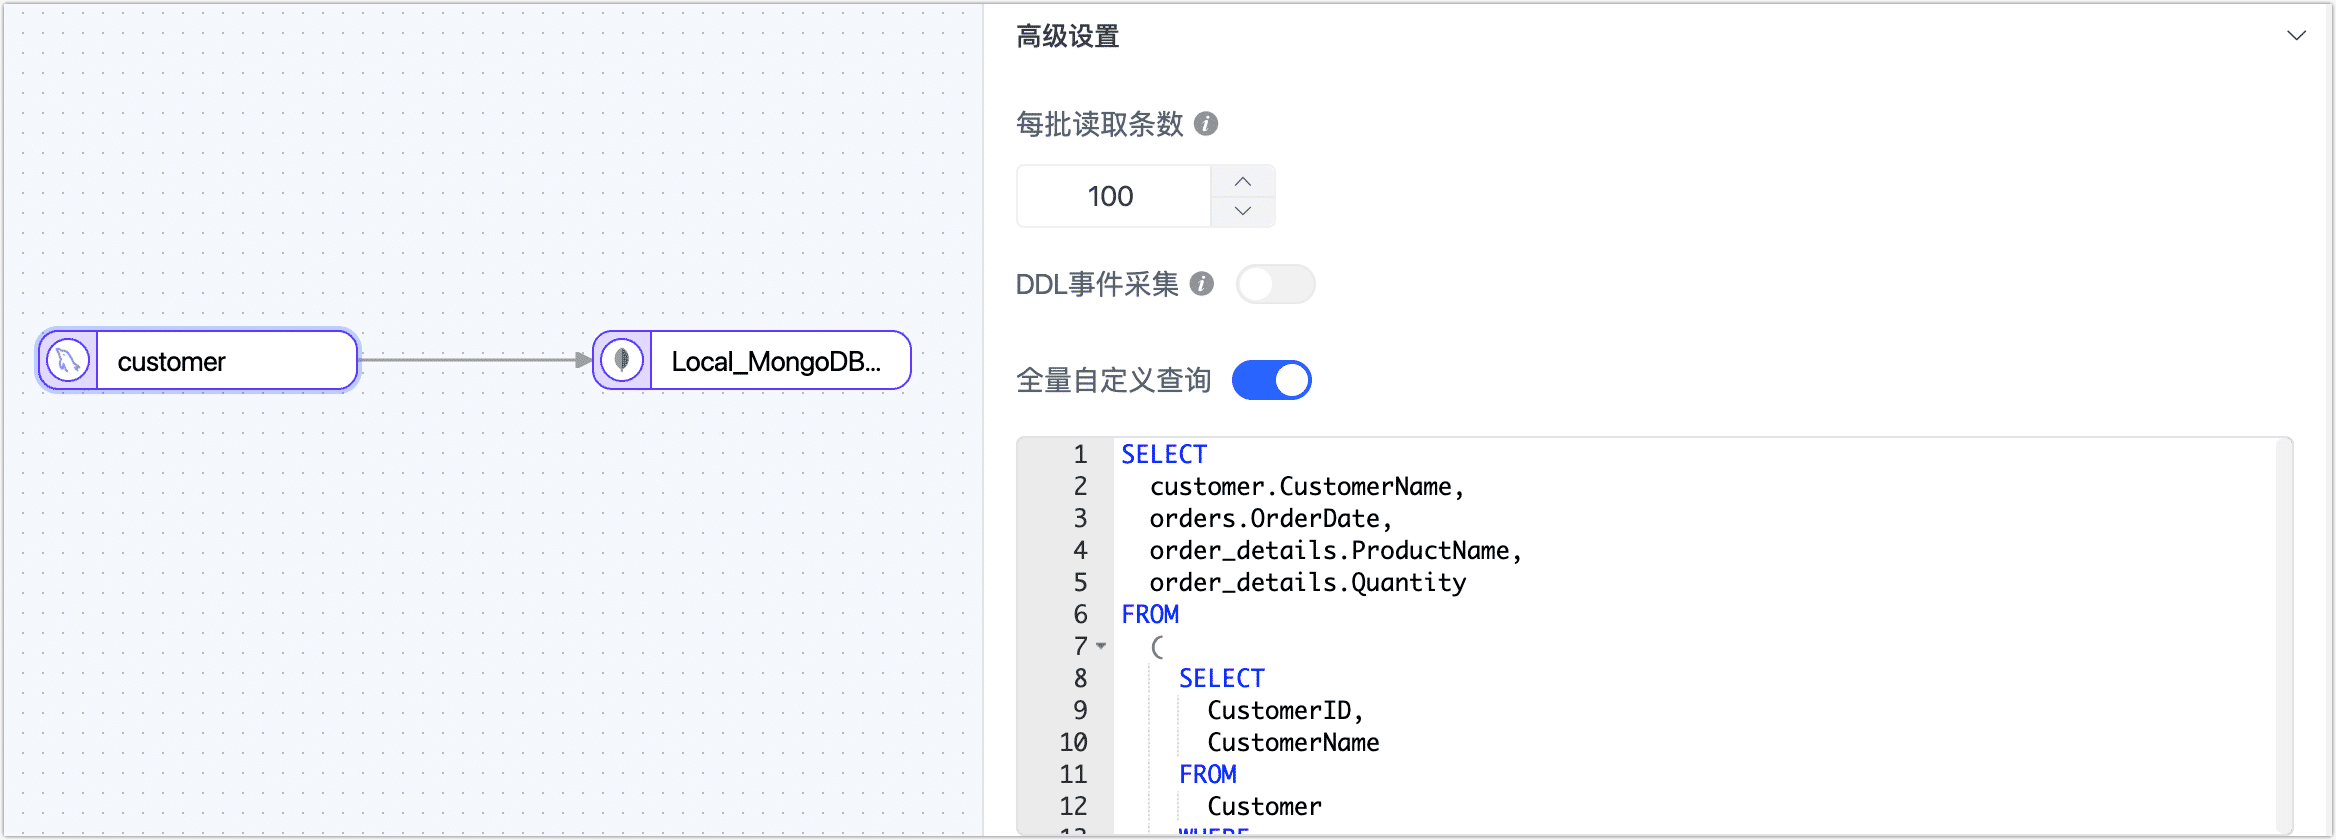Click the arrowhead of the node connection line
This screenshot has width=2336, height=840.
pos(584,360)
